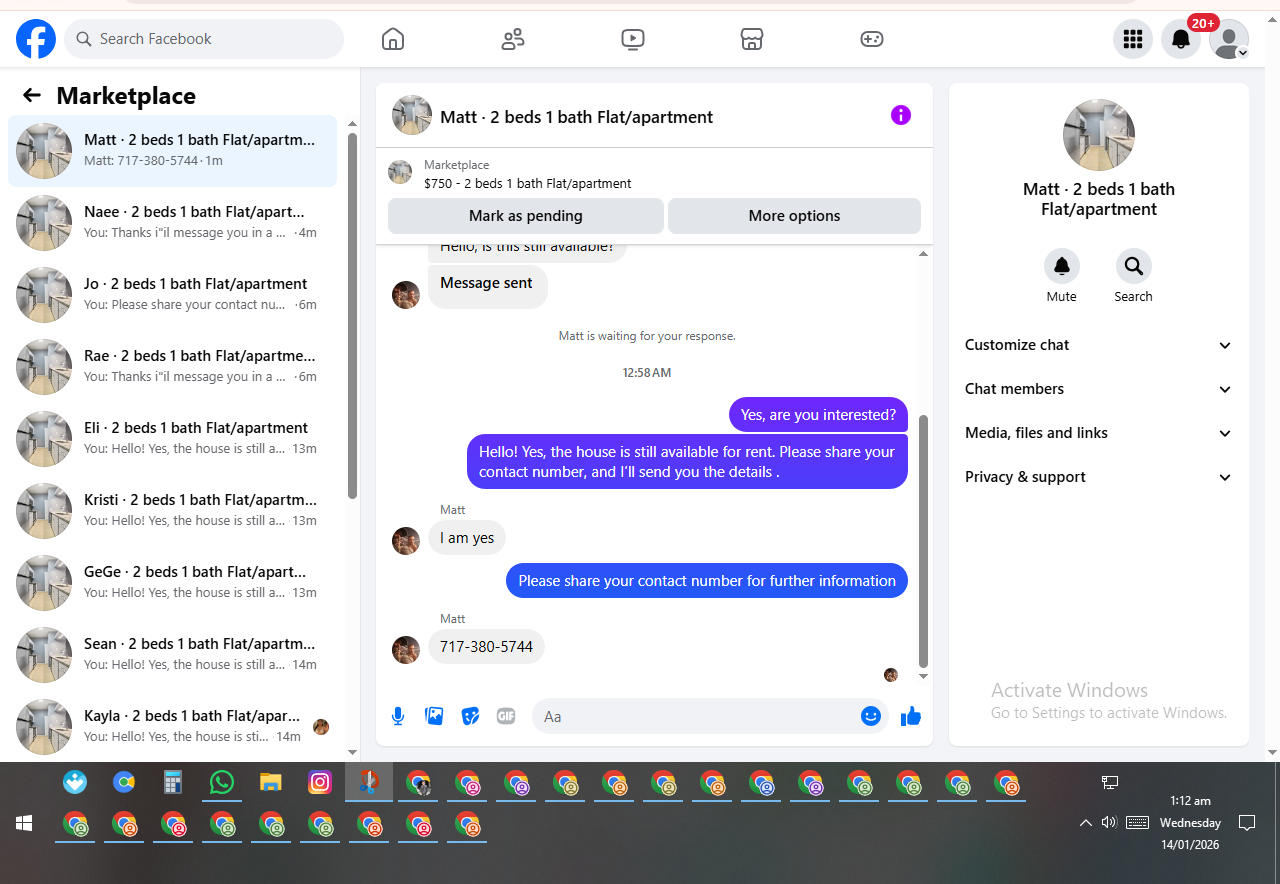This screenshot has height=884, width=1280.
Task: Open Rae's conversation in the list
Action: [172, 367]
